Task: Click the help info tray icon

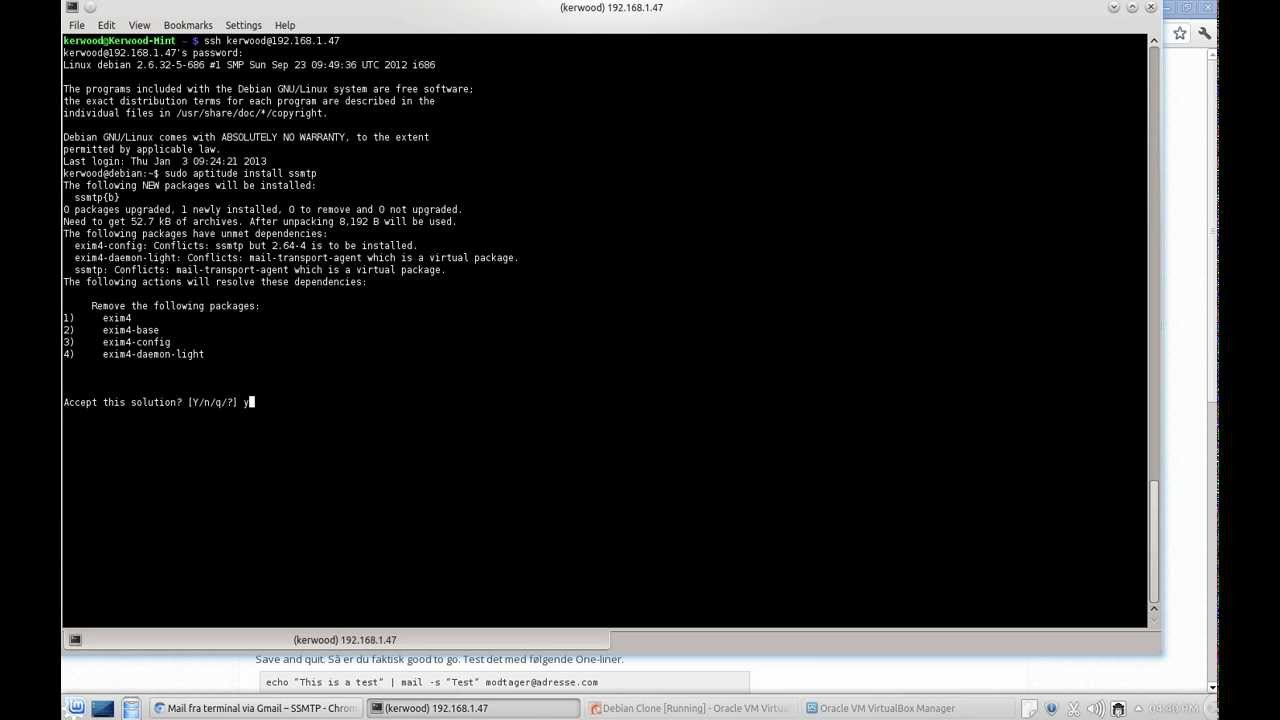Action: point(1051,708)
